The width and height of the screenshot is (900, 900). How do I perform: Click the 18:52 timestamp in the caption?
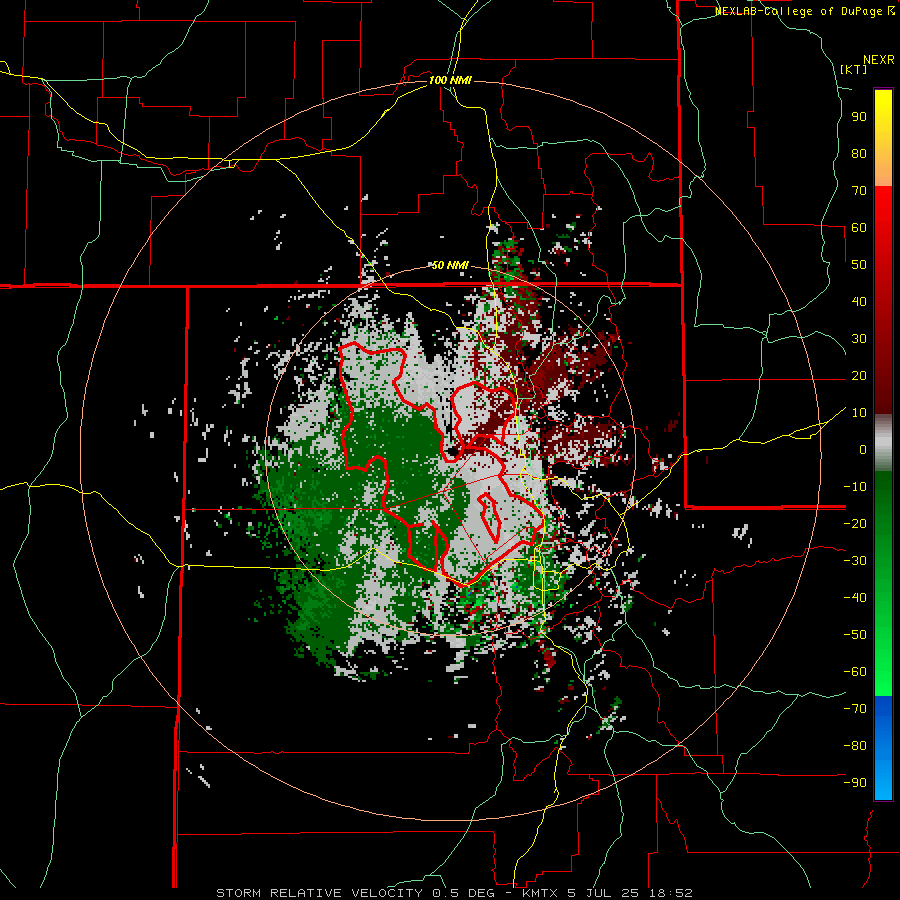(670, 893)
